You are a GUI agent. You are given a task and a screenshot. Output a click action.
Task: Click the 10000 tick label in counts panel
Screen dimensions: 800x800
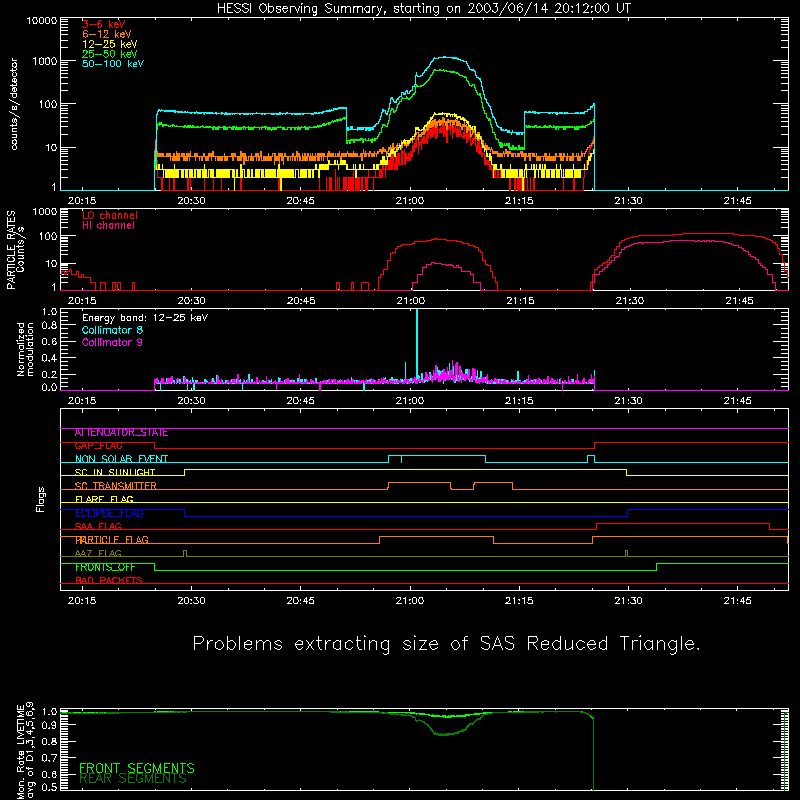pos(42,21)
